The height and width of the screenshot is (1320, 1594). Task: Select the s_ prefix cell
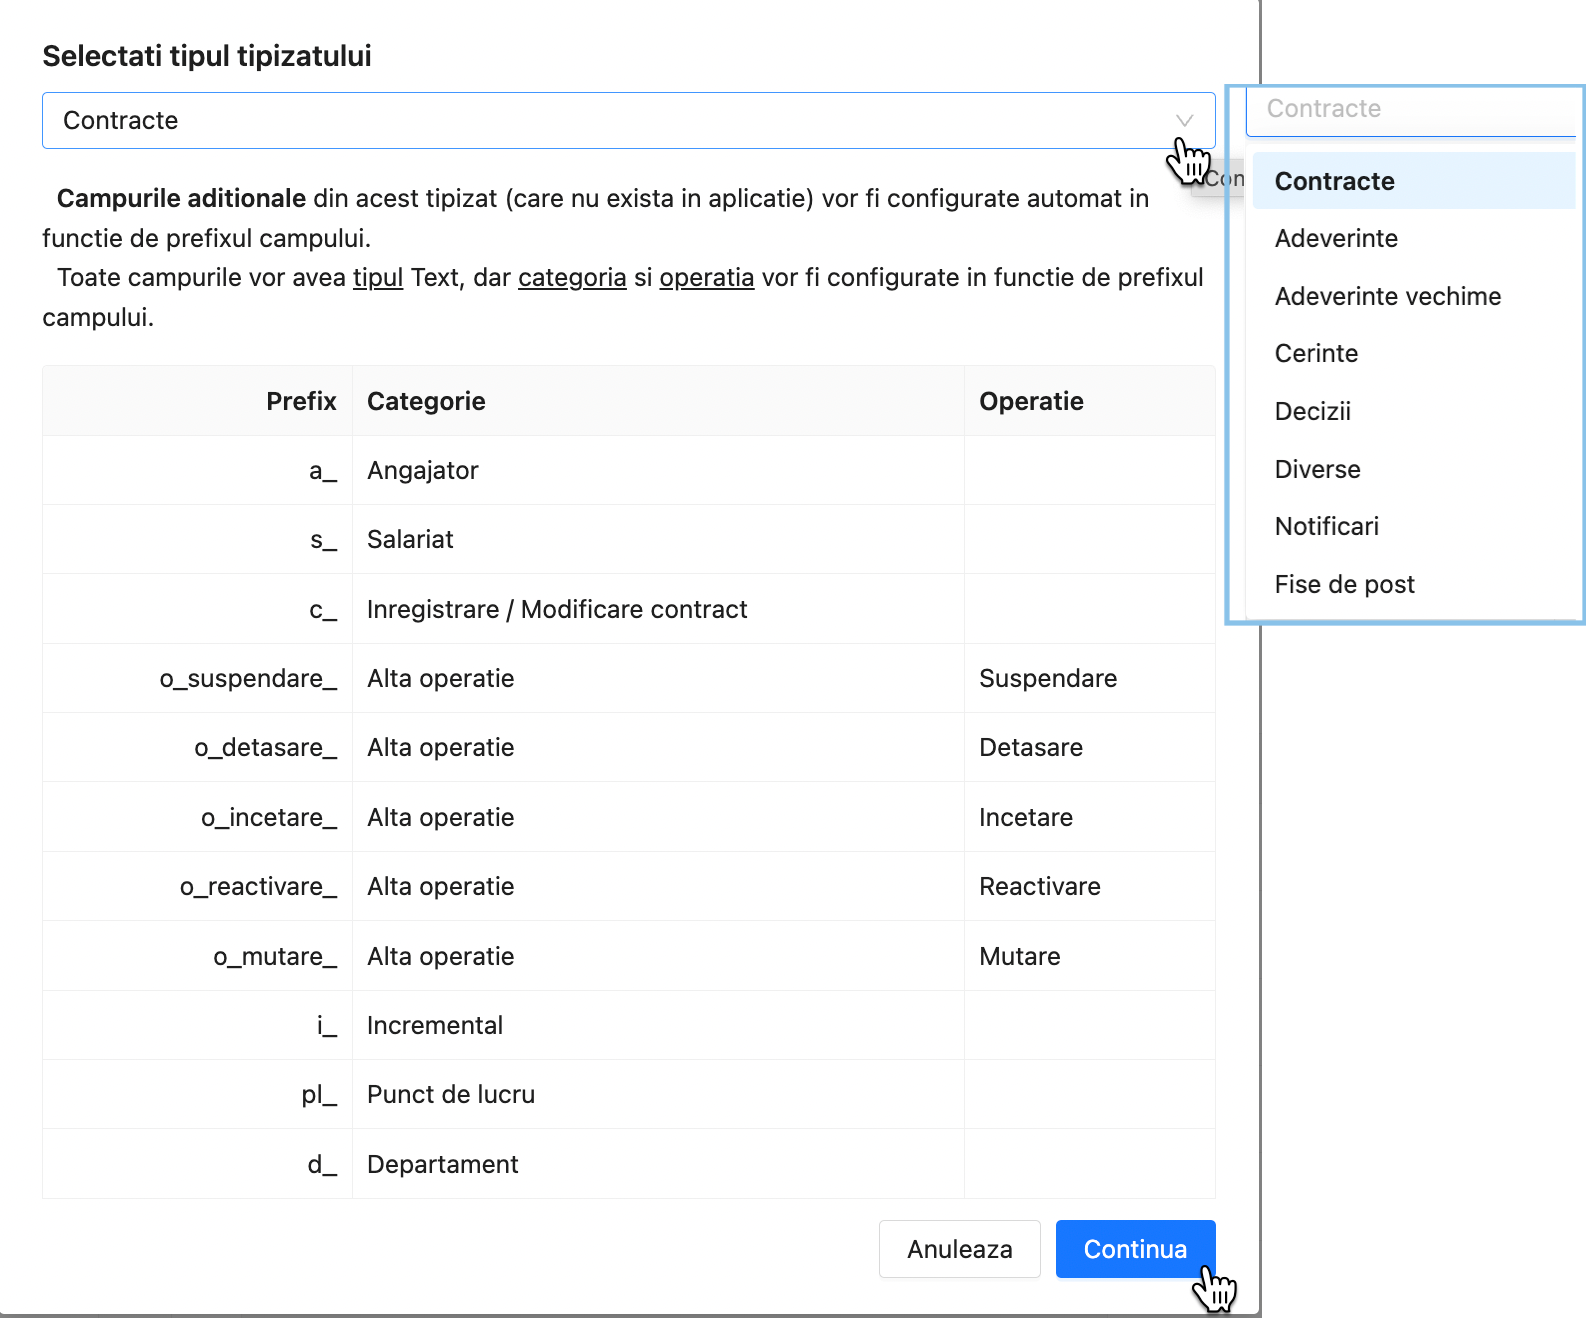(x=198, y=539)
